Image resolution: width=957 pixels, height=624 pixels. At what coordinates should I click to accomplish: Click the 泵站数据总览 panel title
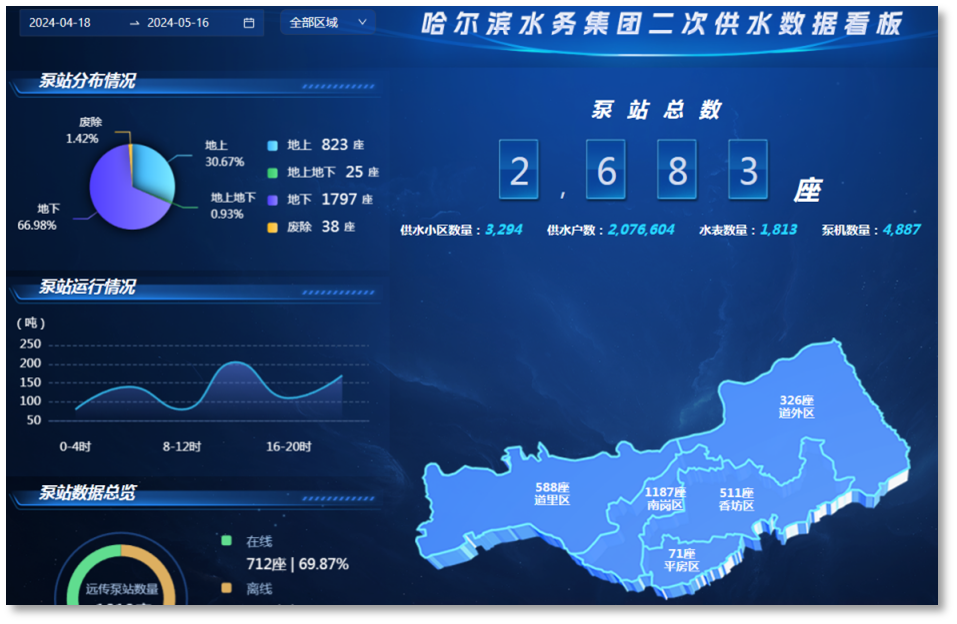coord(87,492)
